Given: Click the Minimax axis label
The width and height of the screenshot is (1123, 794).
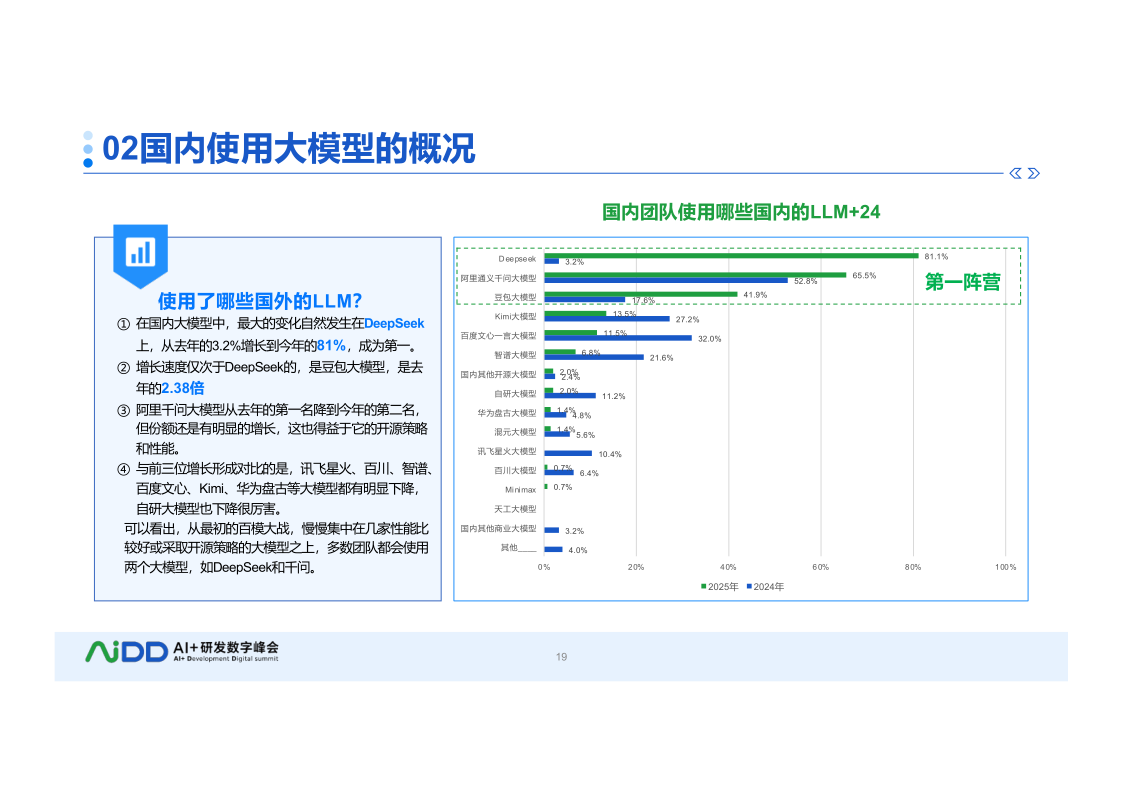Looking at the screenshot, I should (521, 490).
